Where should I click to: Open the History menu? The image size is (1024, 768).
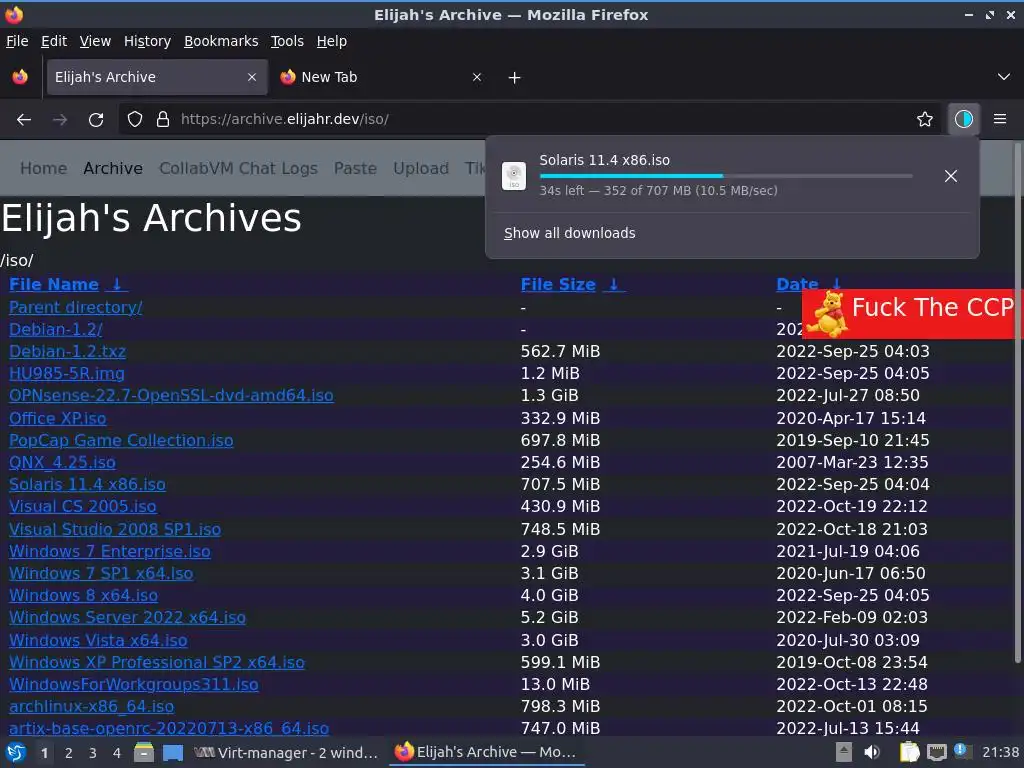(x=148, y=41)
